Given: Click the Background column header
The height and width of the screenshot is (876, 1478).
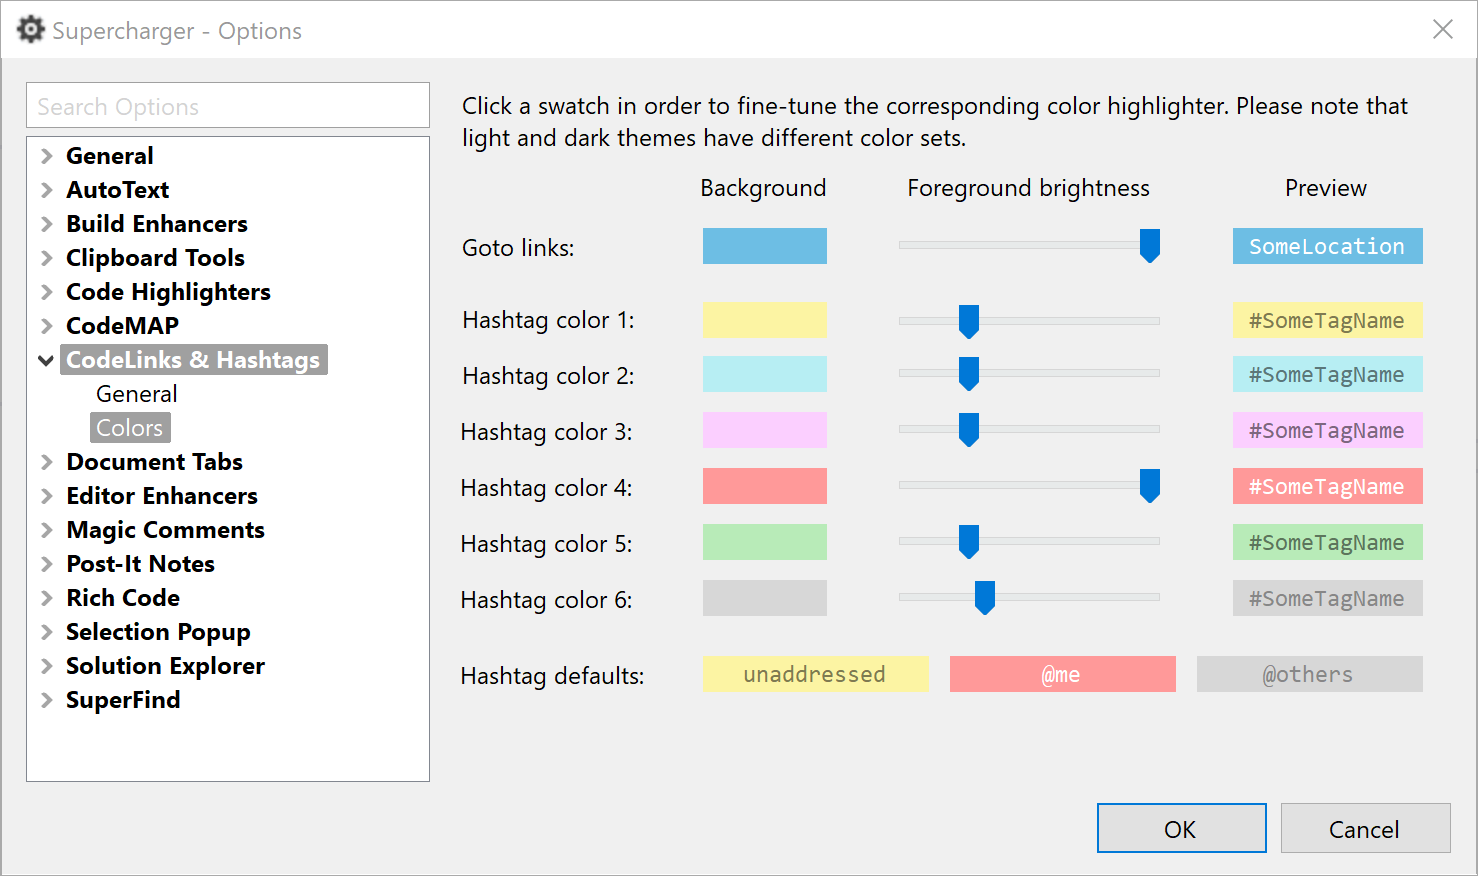Looking at the screenshot, I should [763, 188].
